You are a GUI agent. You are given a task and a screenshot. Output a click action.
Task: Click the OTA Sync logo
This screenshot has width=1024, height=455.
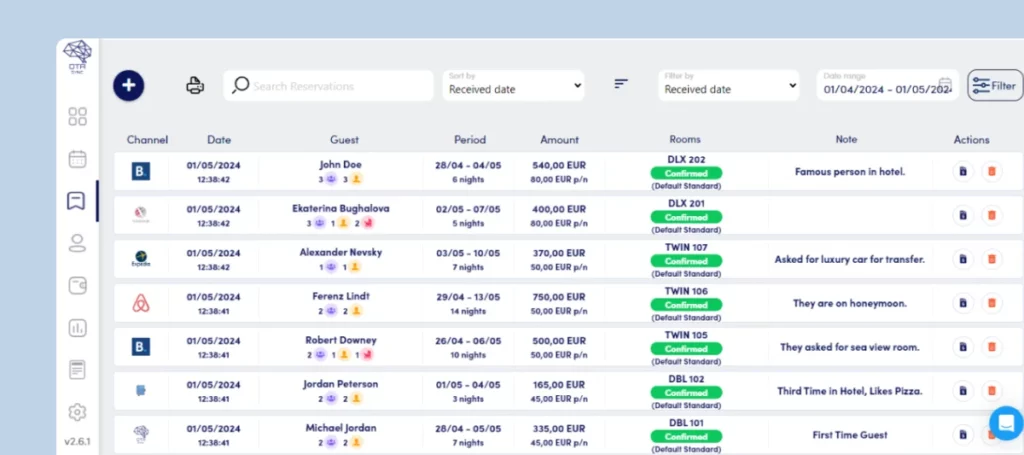click(x=77, y=56)
